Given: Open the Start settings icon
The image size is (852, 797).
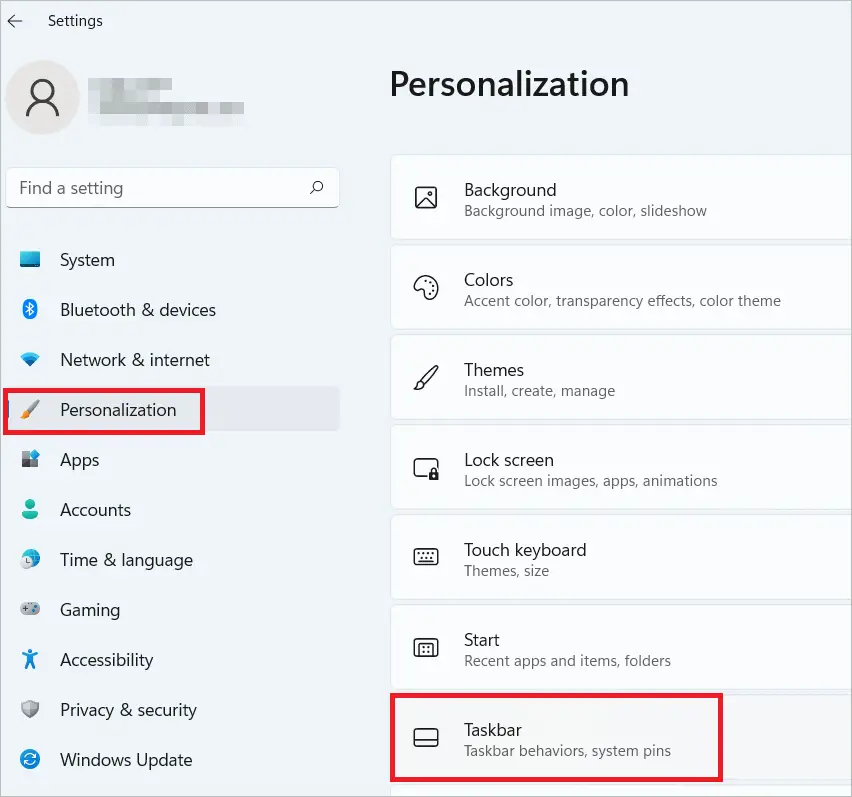Looking at the screenshot, I should (426, 648).
